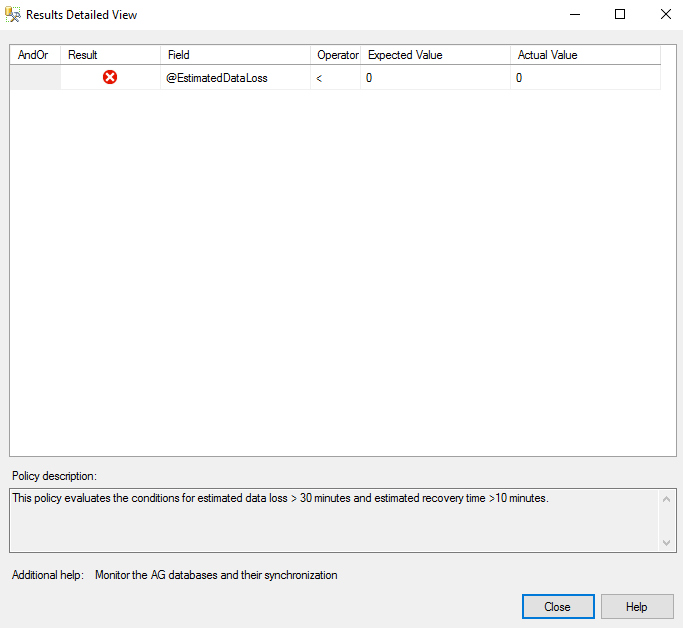683x628 pixels.
Task: Open Help for the results view
Action: point(637,606)
